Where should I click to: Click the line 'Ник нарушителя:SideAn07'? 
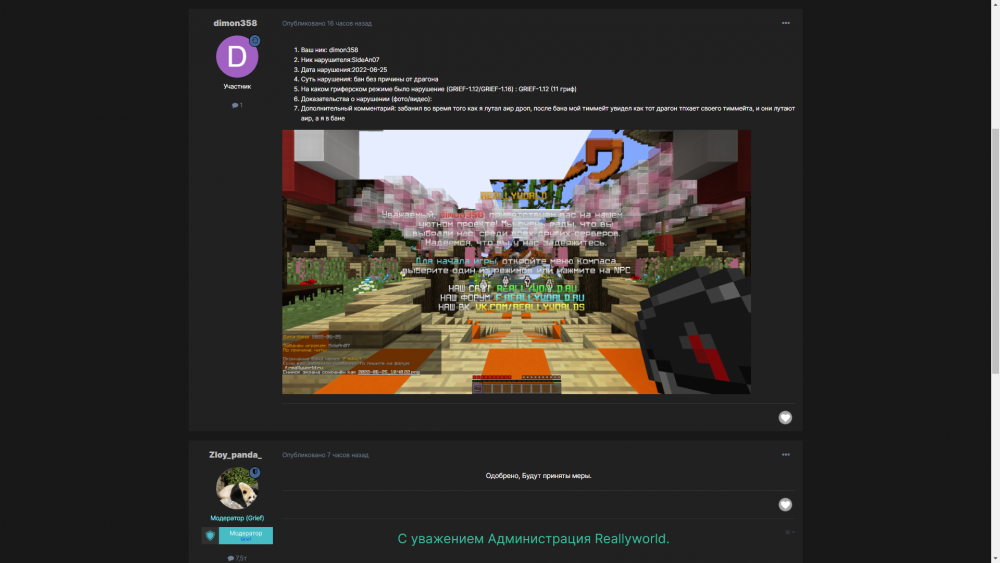(340, 59)
